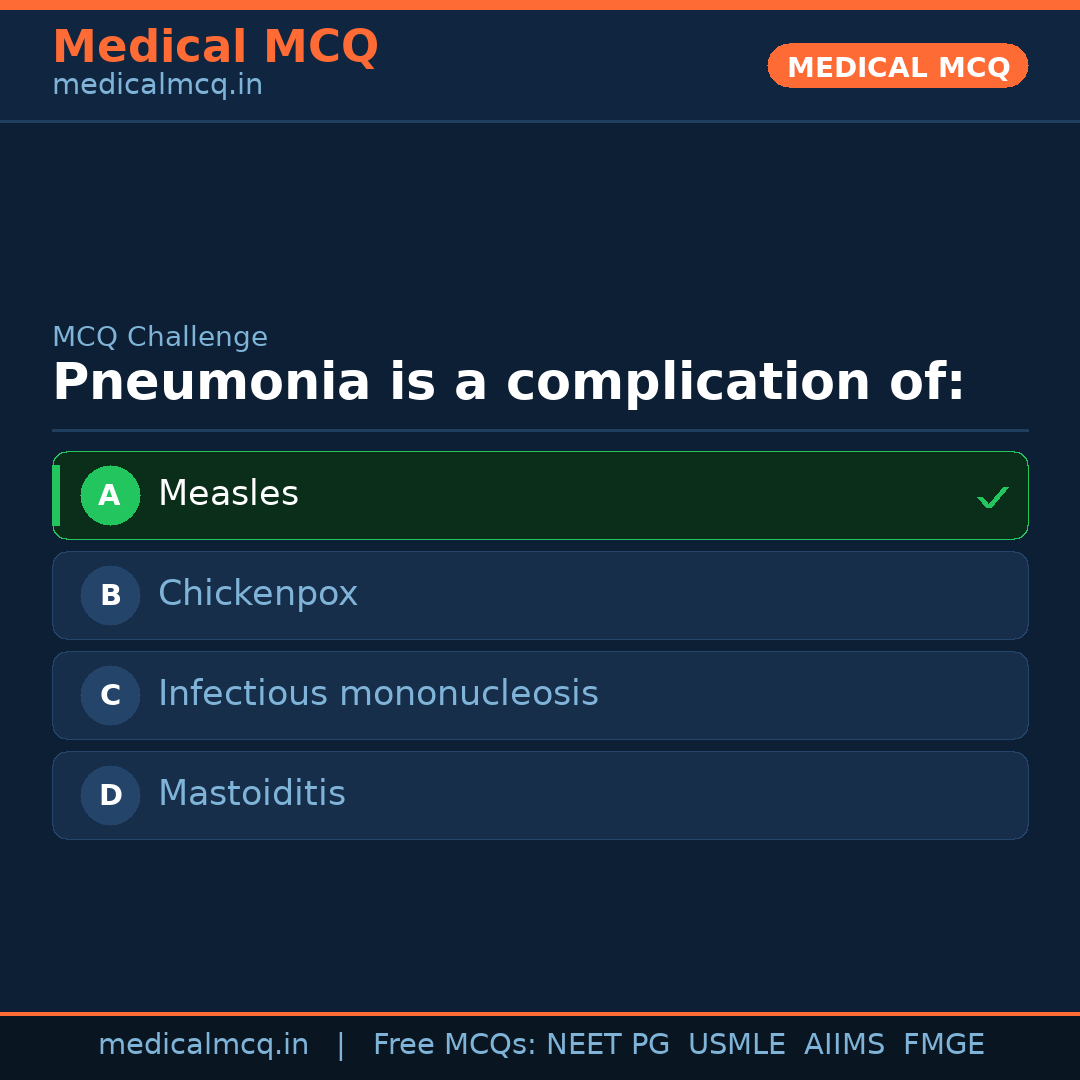Screen dimensions: 1080x1080
Task: Open the medicalmcq.in link in the header
Action: tap(157, 86)
